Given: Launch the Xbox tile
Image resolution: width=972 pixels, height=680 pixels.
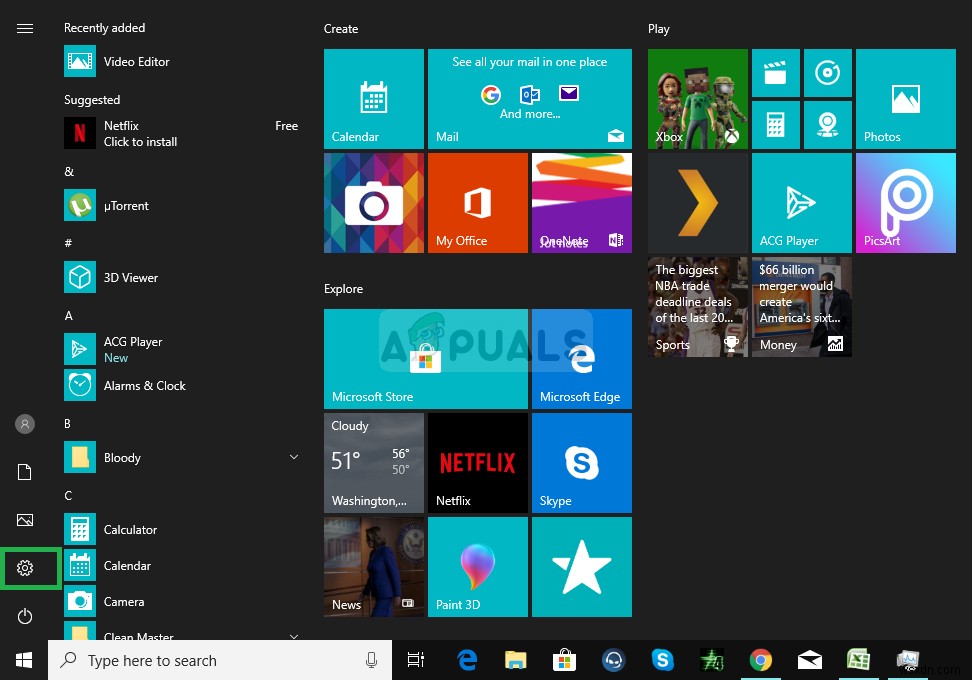Looking at the screenshot, I should click(x=697, y=98).
